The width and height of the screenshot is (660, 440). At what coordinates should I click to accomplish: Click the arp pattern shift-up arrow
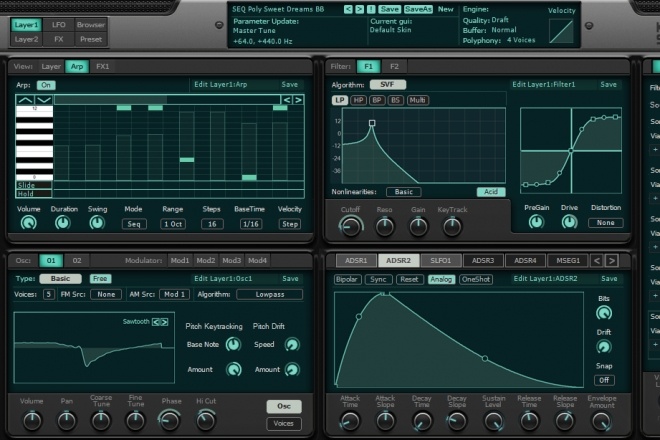25,100
